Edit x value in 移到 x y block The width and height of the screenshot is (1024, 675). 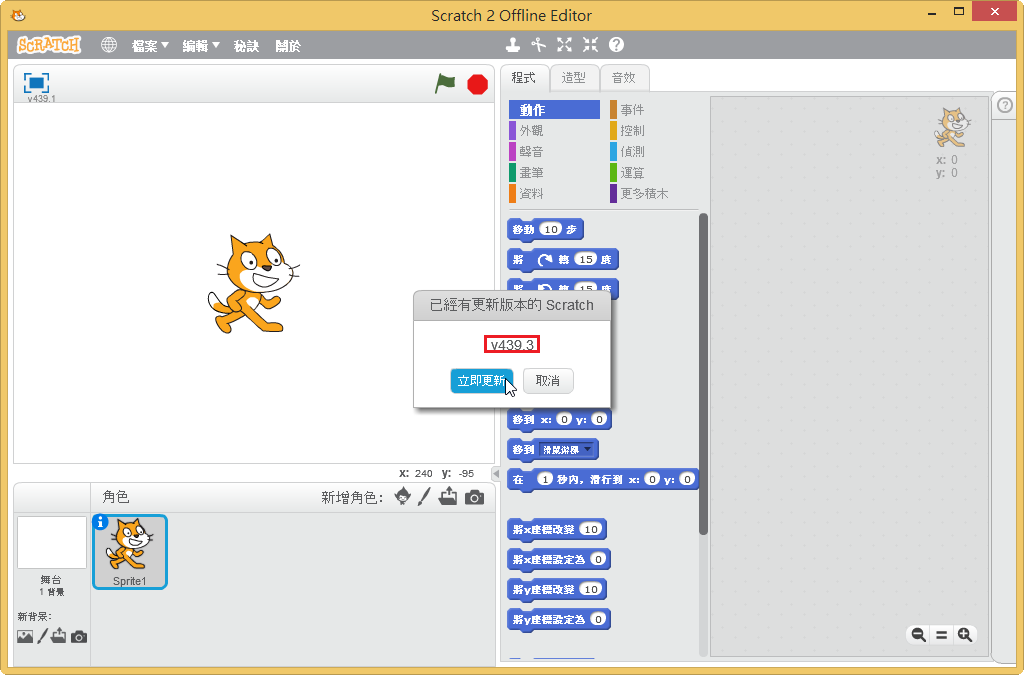(x=564, y=419)
